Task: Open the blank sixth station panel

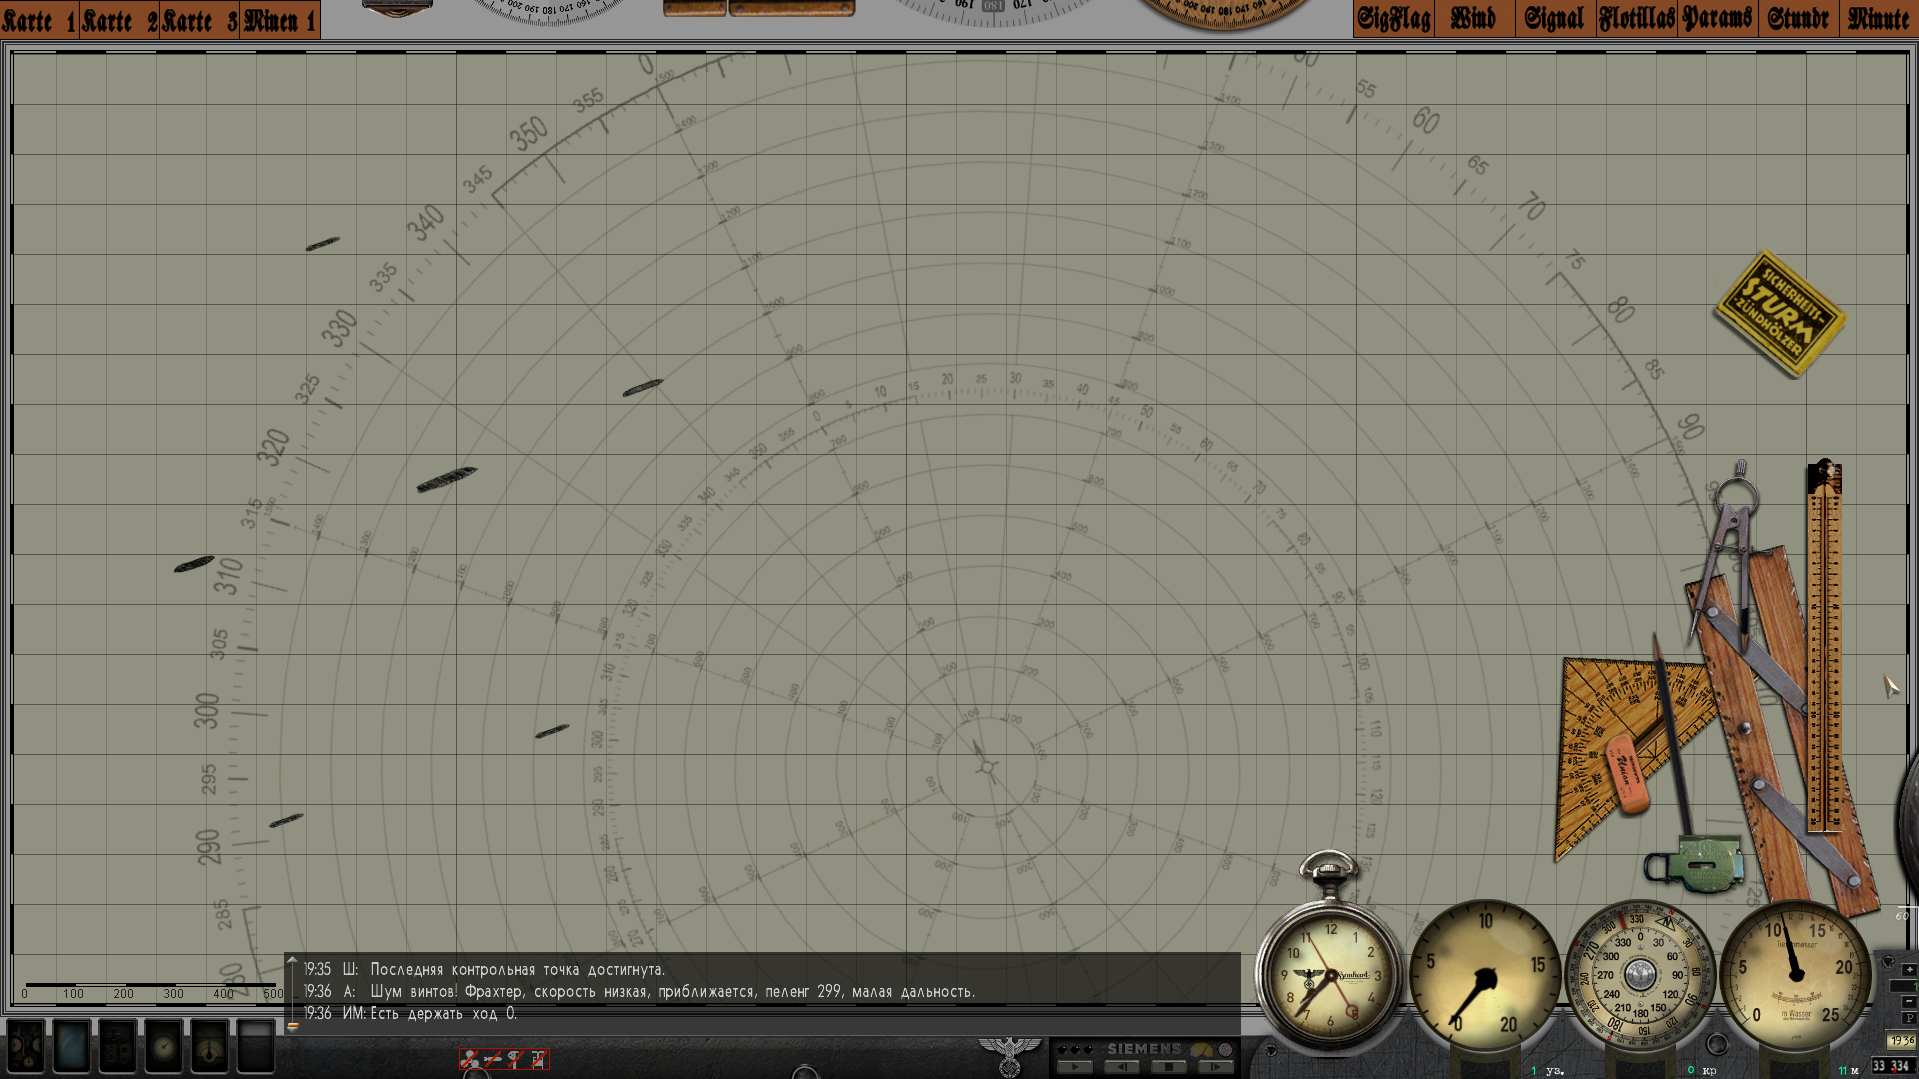Action: click(x=256, y=1046)
